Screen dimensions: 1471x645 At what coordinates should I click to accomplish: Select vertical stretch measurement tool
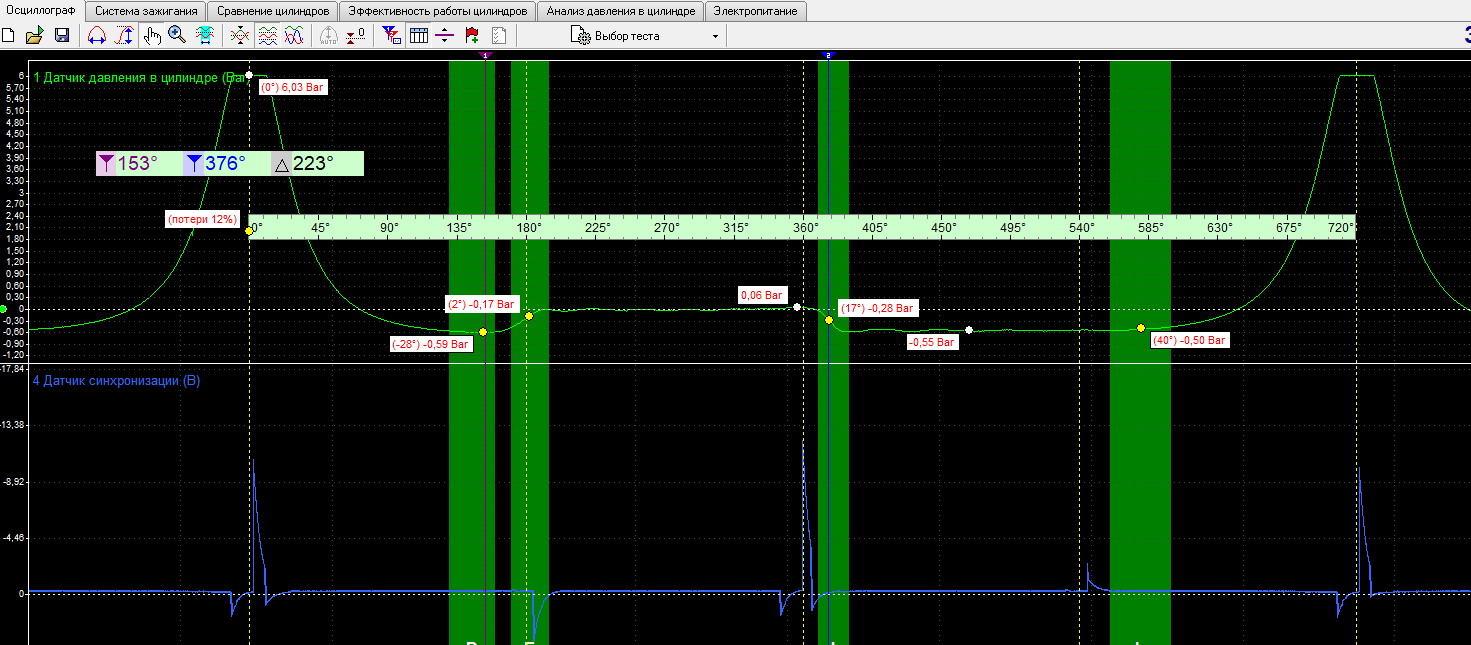tap(124, 35)
